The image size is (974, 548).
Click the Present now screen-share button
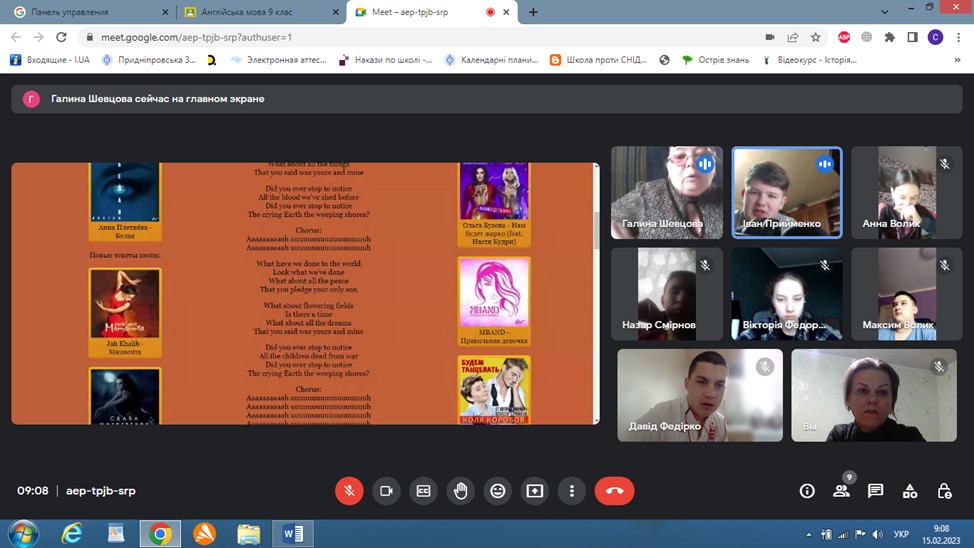(535, 491)
